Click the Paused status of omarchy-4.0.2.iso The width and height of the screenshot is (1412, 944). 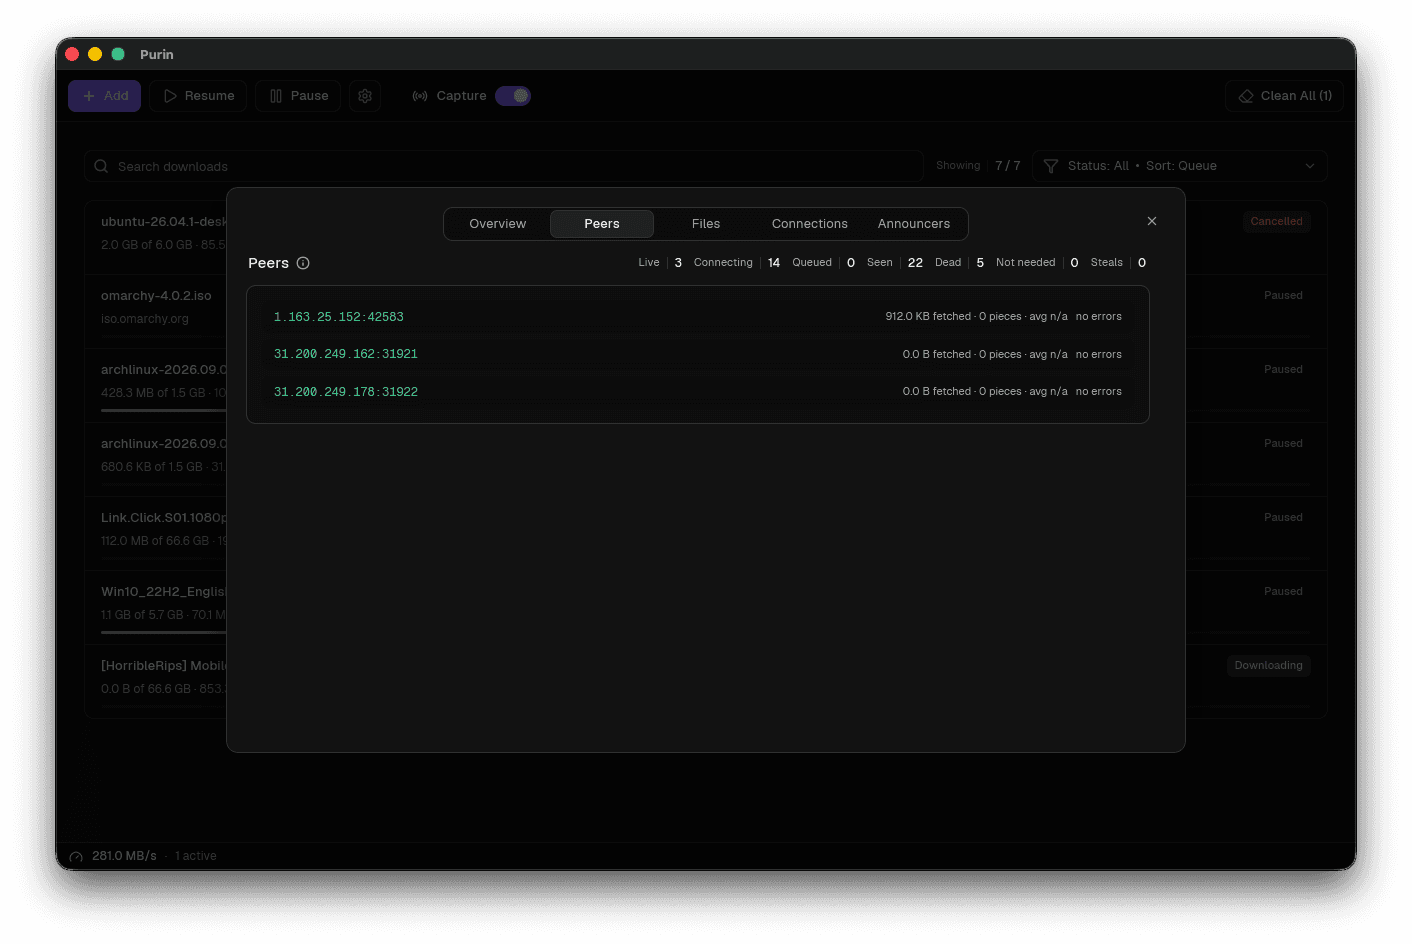1283,296
